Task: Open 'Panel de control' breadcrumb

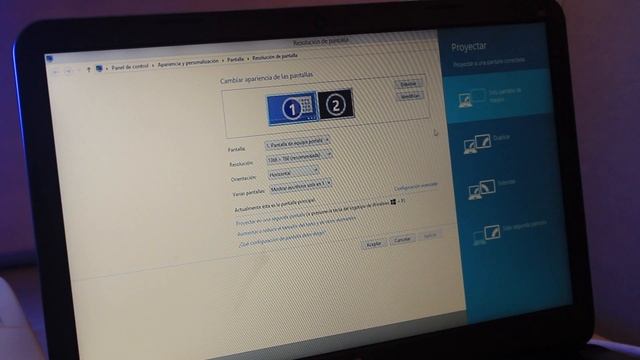Action: (x=130, y=66)
